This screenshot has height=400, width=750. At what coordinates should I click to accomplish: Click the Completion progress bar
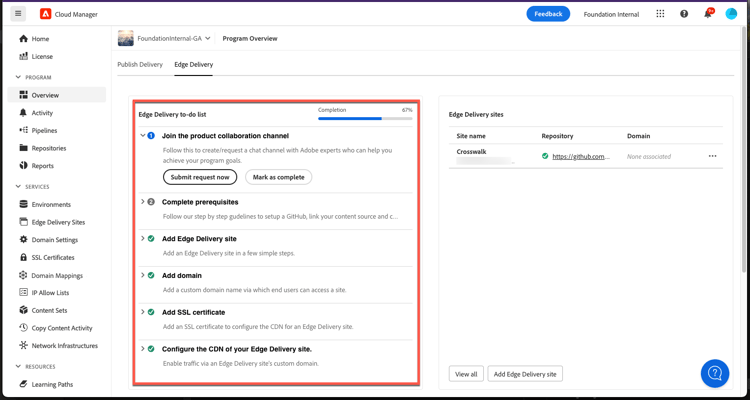coord(365,118)
